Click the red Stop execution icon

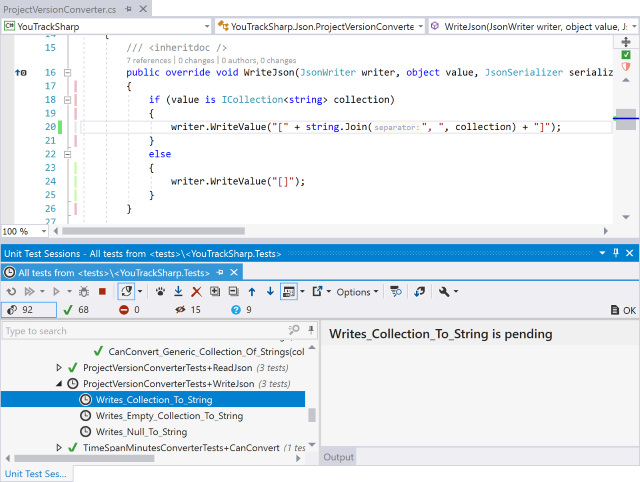[102, 292]
